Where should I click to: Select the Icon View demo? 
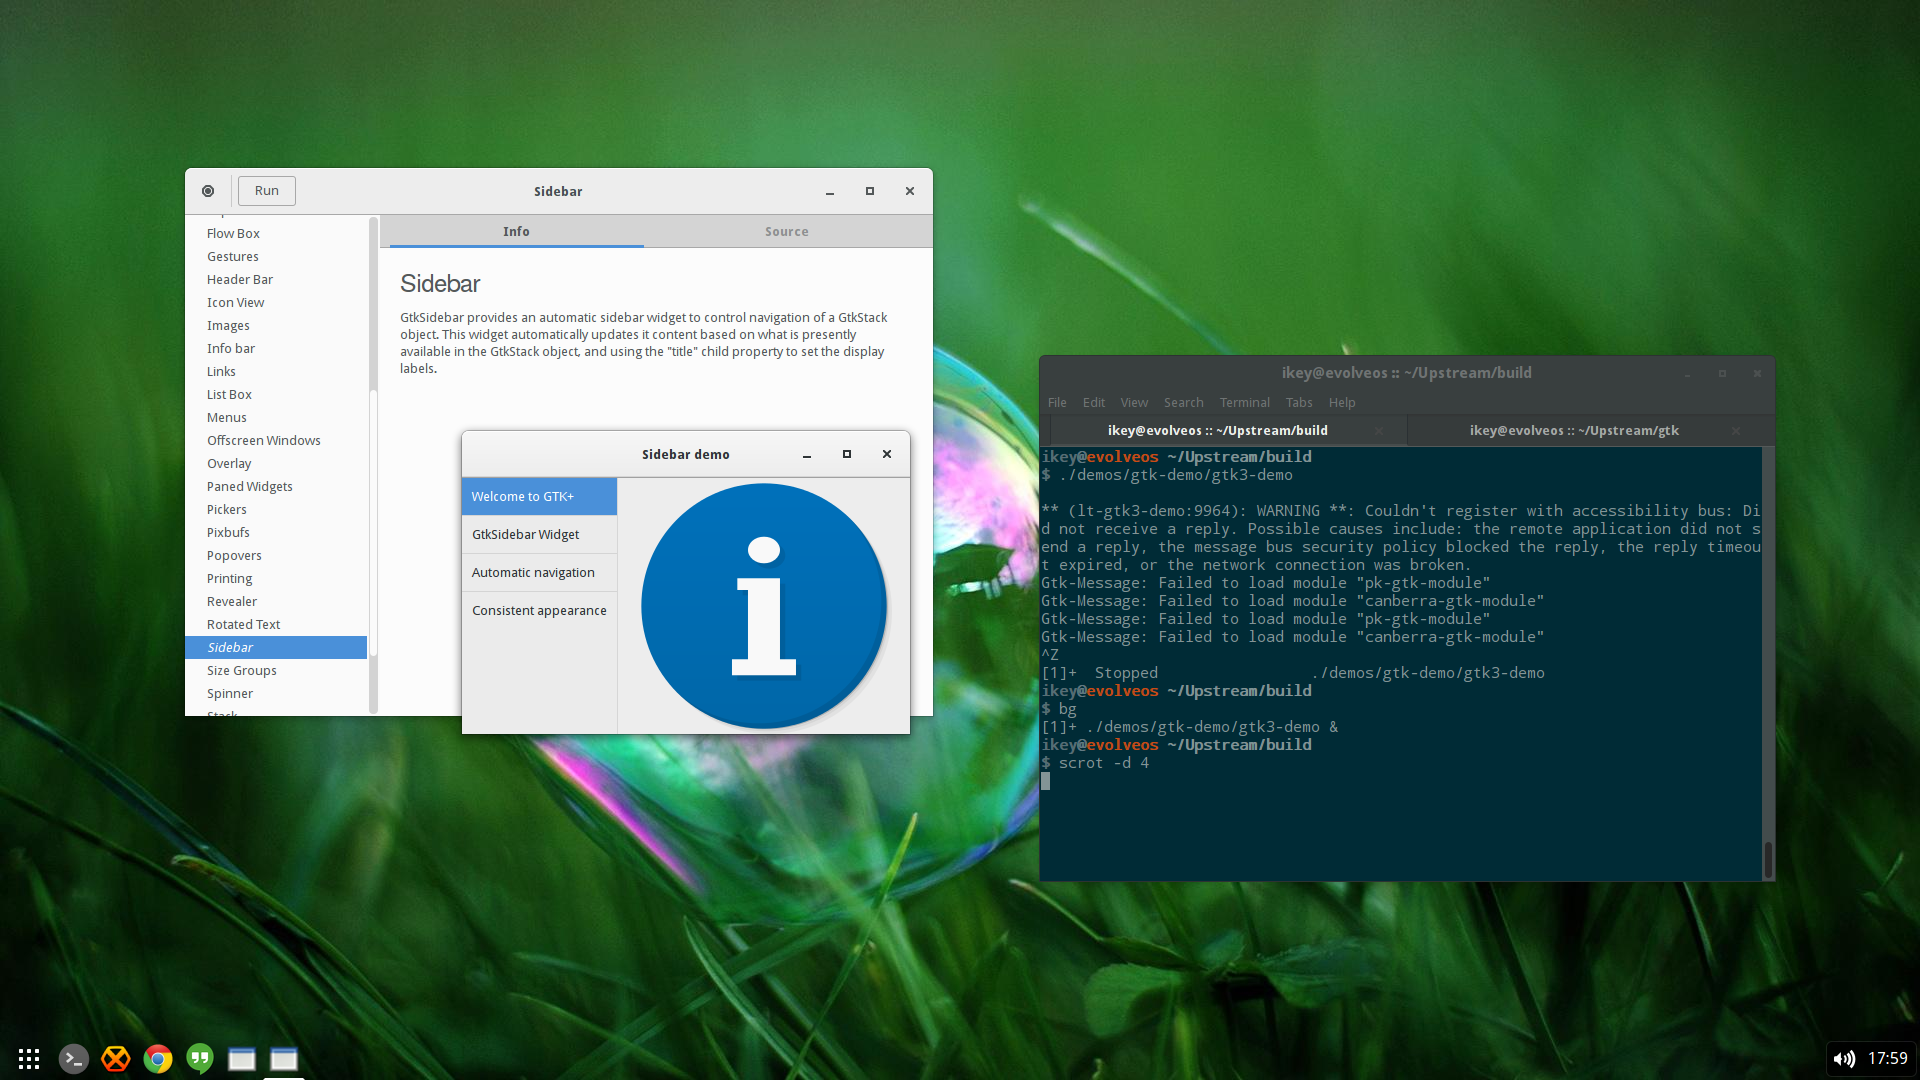(276, 302)
